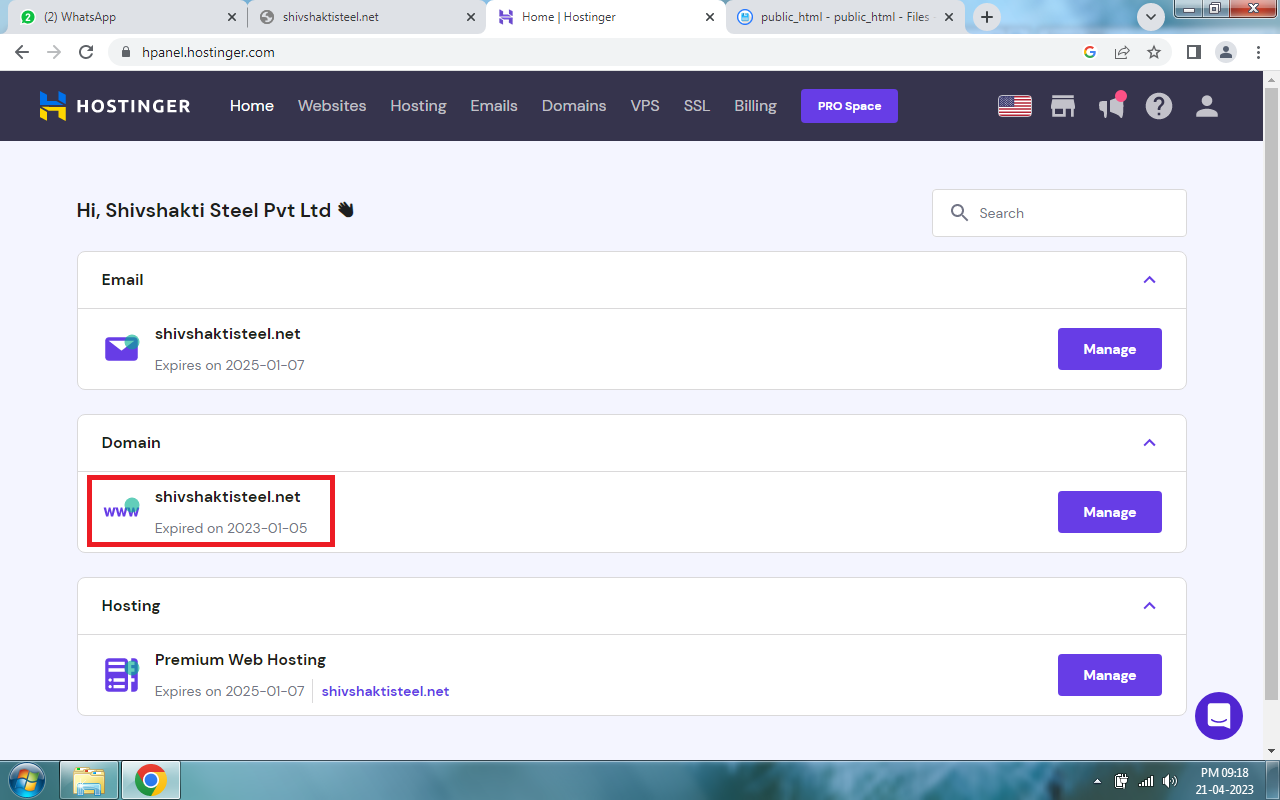The width and height of the screenshot is (1280, 800).
Task: Open the language selector flag icon
Action: pos(1014,106)
